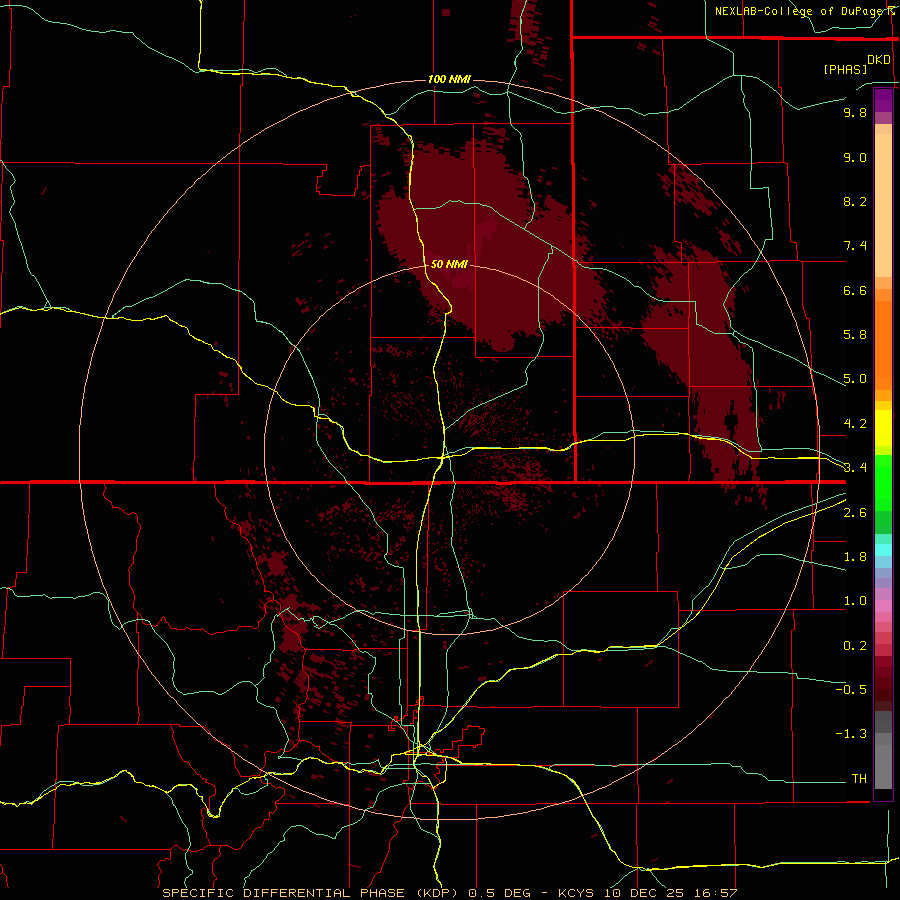This screenshot has width=900, height=900.
Task: Select the 2.6 scale value
Action: pos(855,513)
